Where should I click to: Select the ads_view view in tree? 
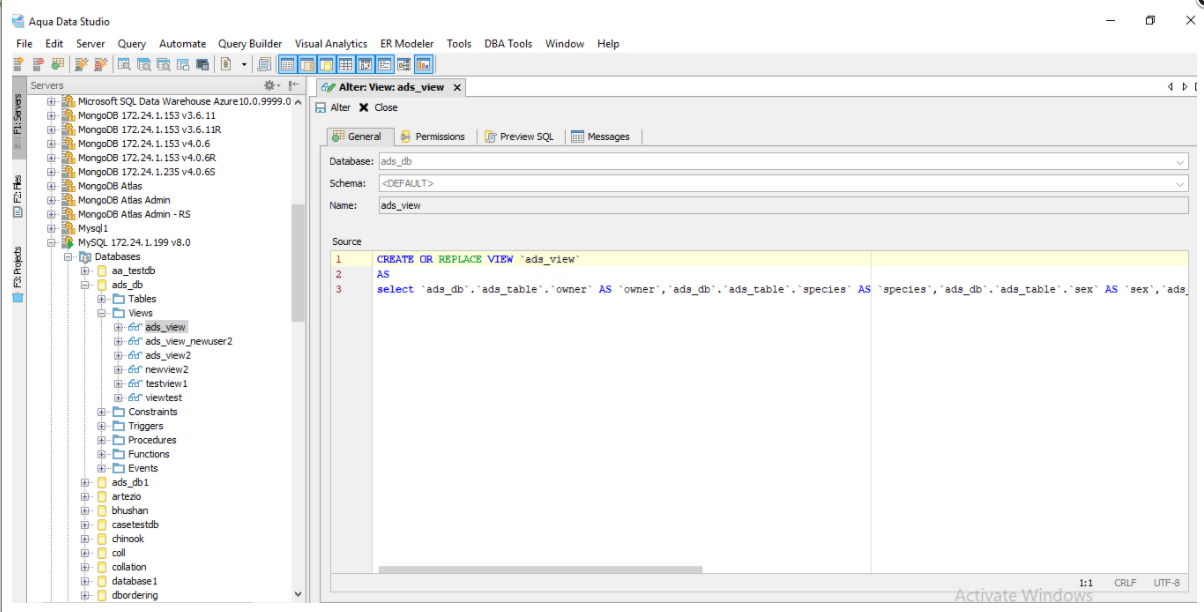[165, 327]
